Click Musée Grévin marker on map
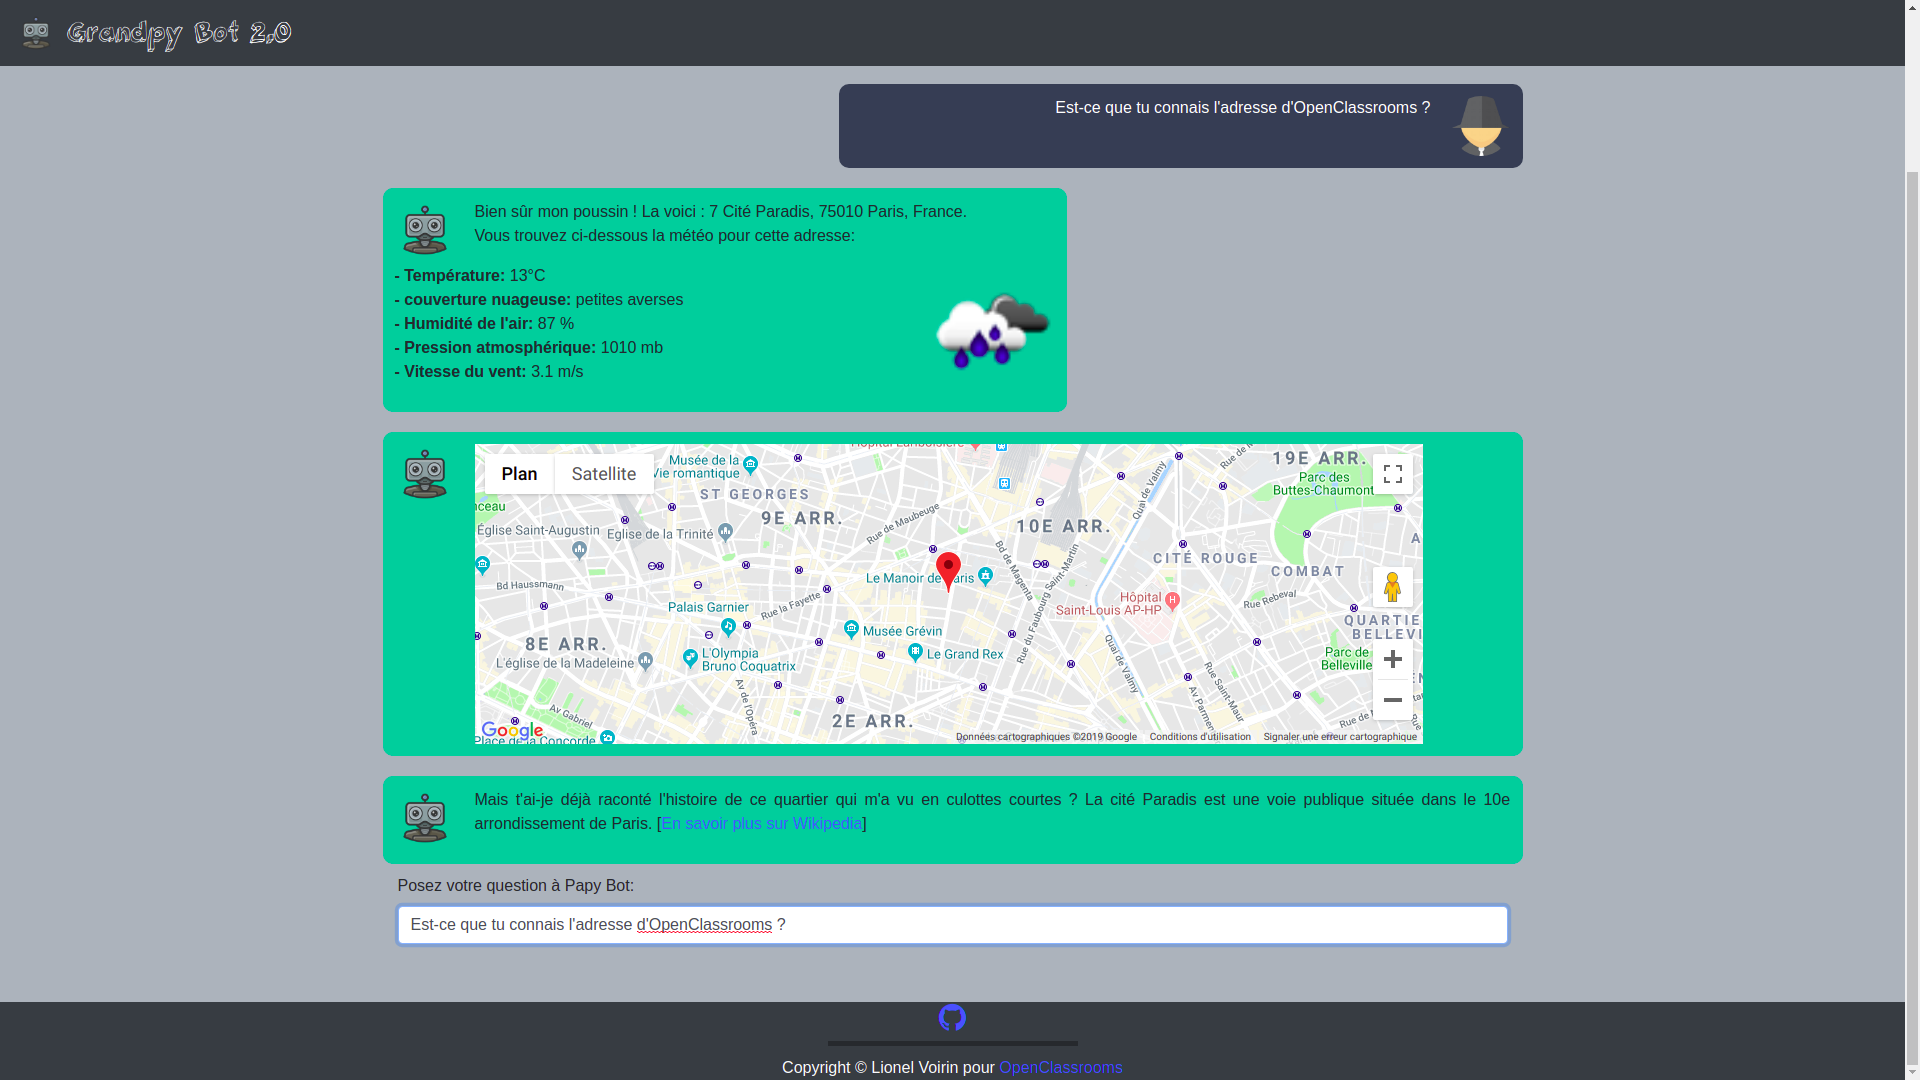The width and height of the screenshot is (1920, 1080). [851, 629]
